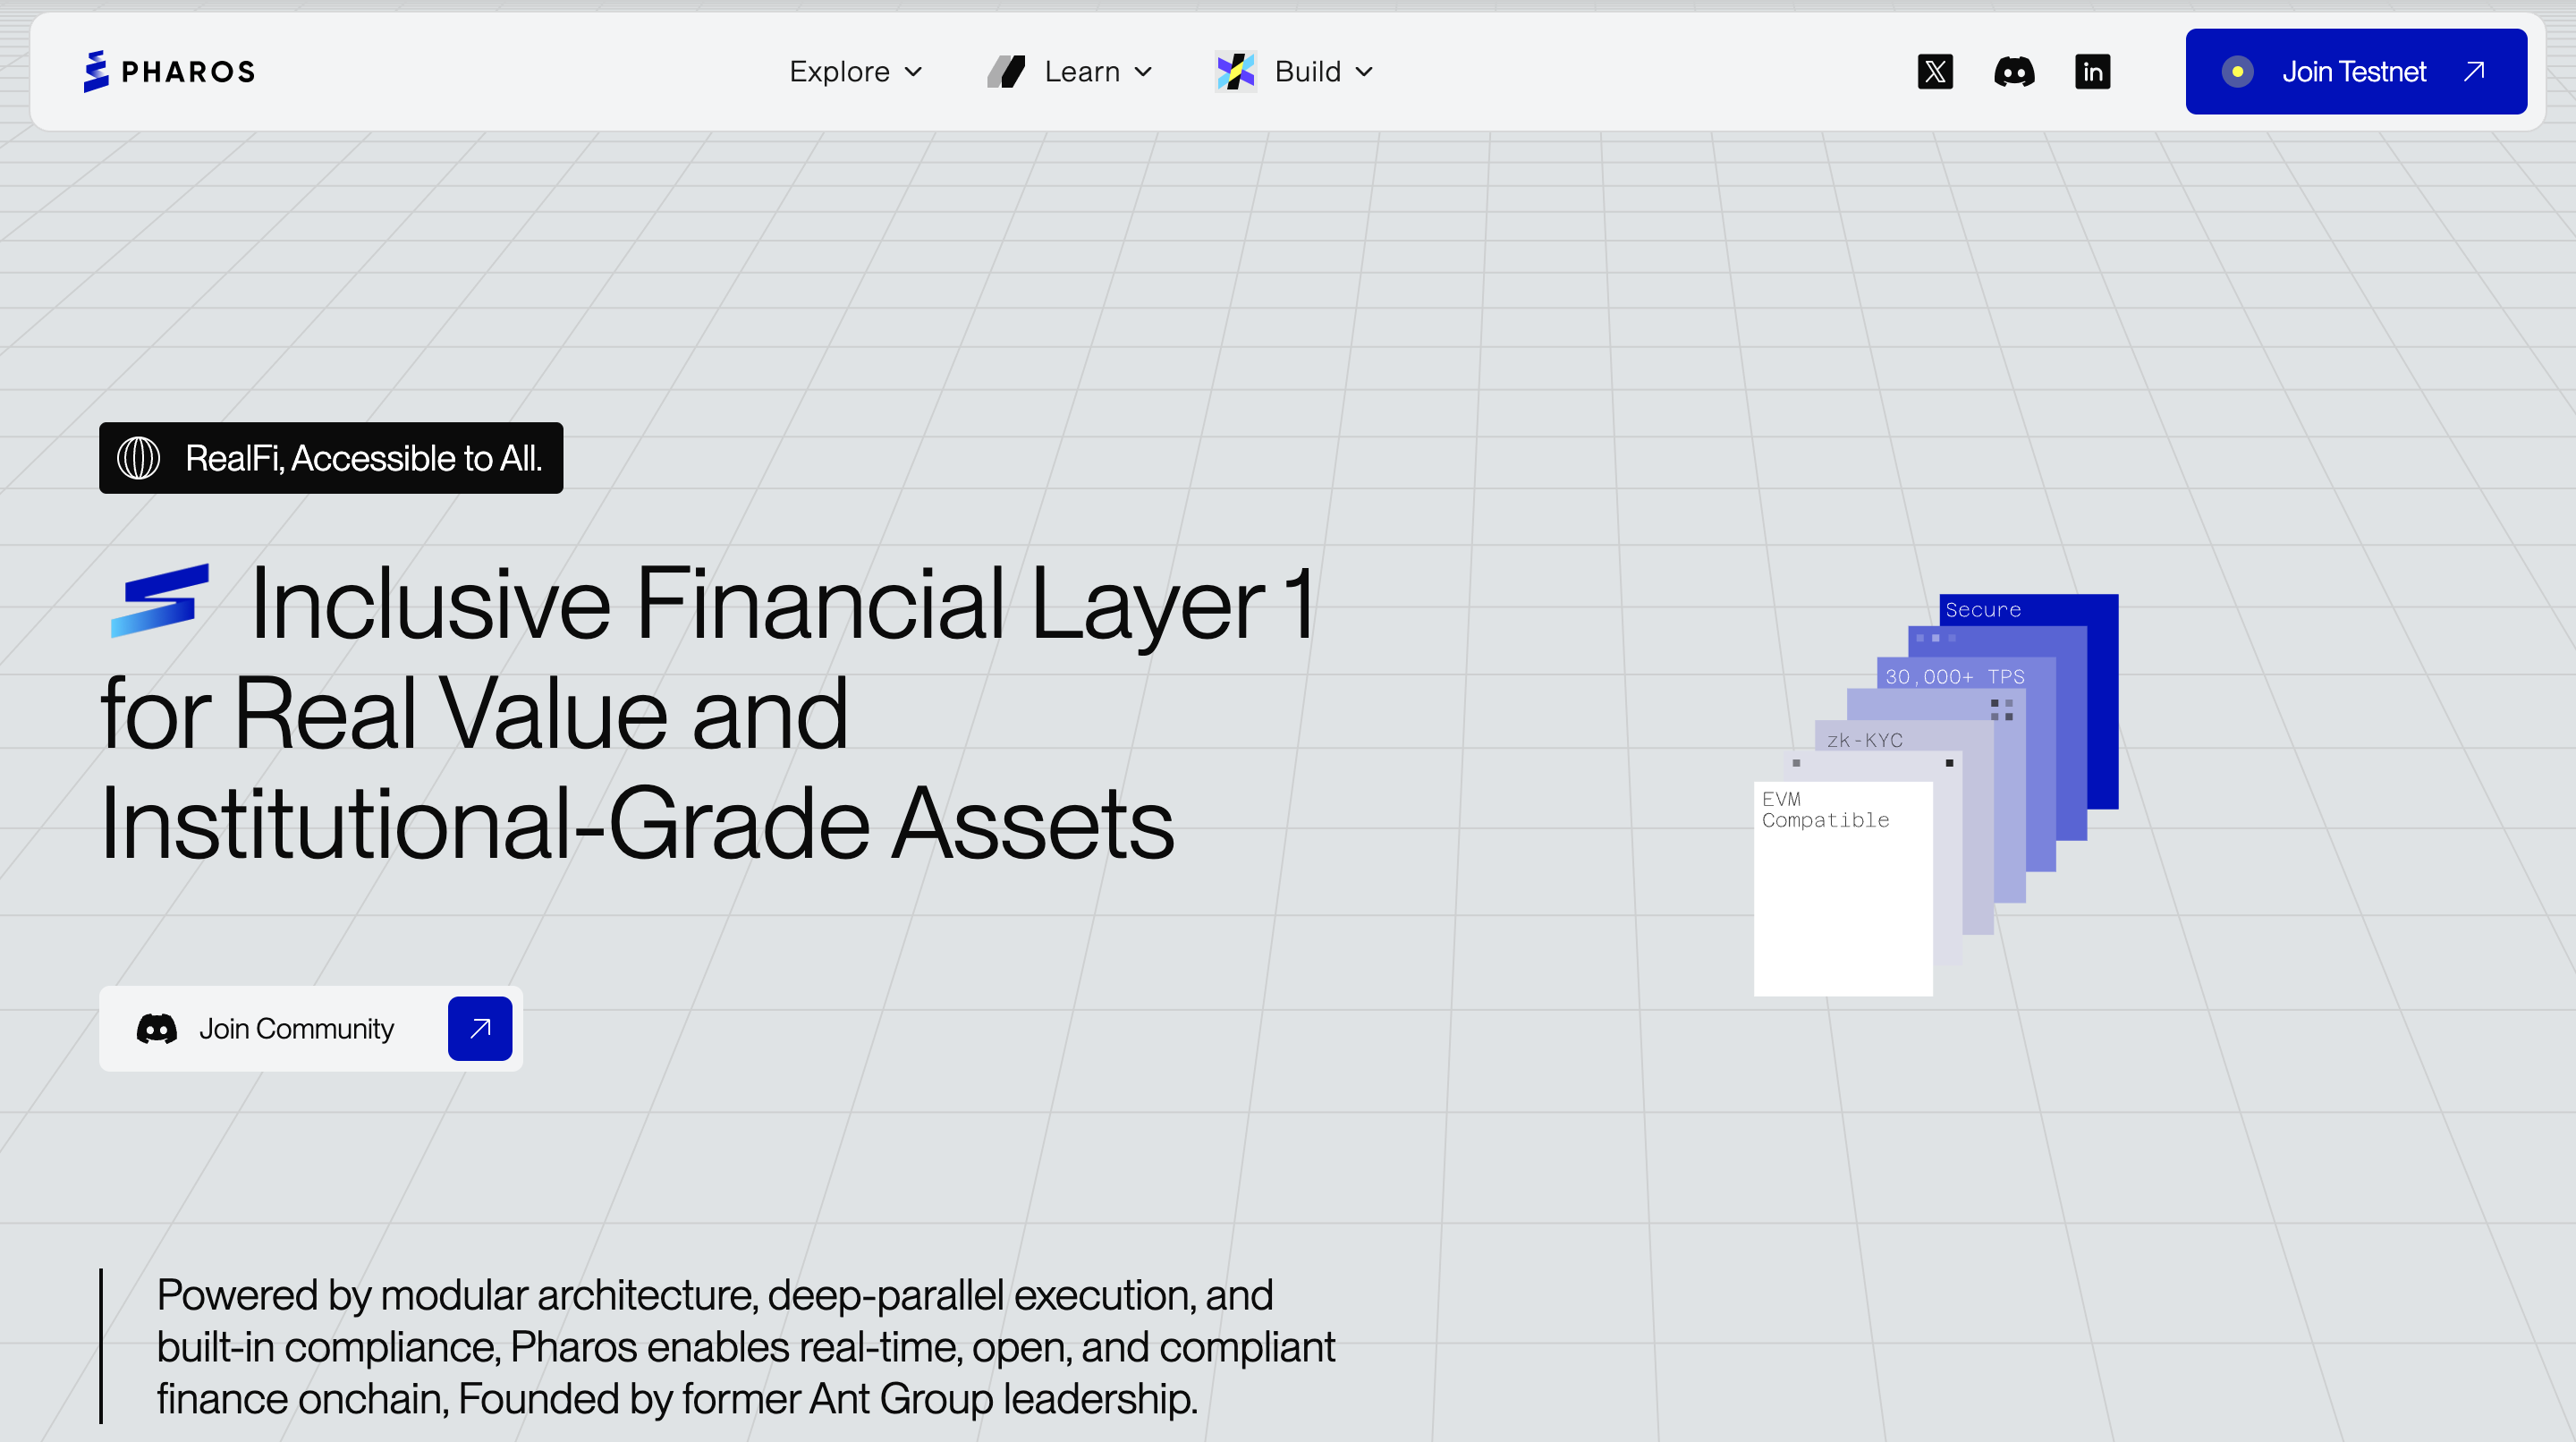Click the slanted Learn menu icon

coord(1006,72)
